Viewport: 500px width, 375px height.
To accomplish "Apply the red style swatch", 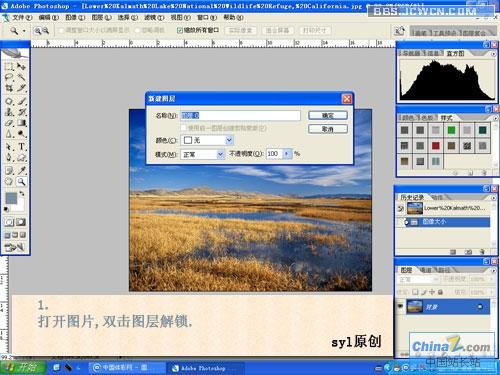I will click(436, 146).
